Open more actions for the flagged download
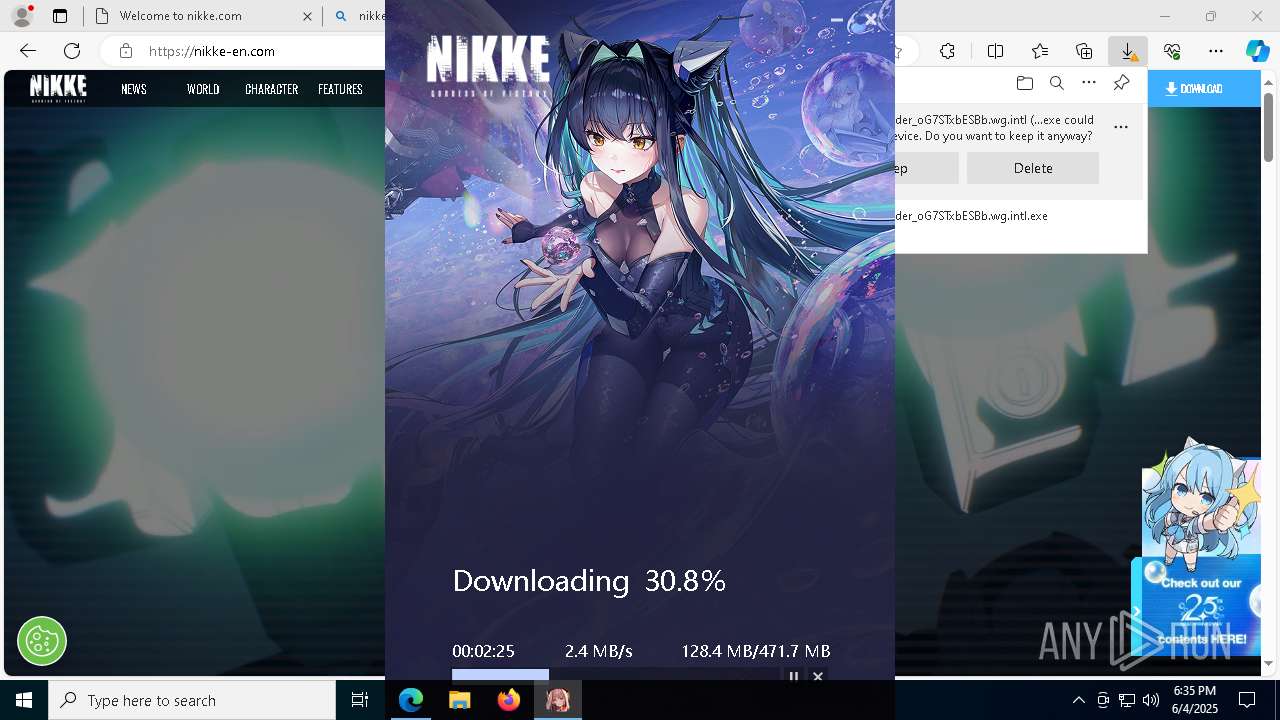This screenshot has width=1280, height=720. (x=1121, y=127)
